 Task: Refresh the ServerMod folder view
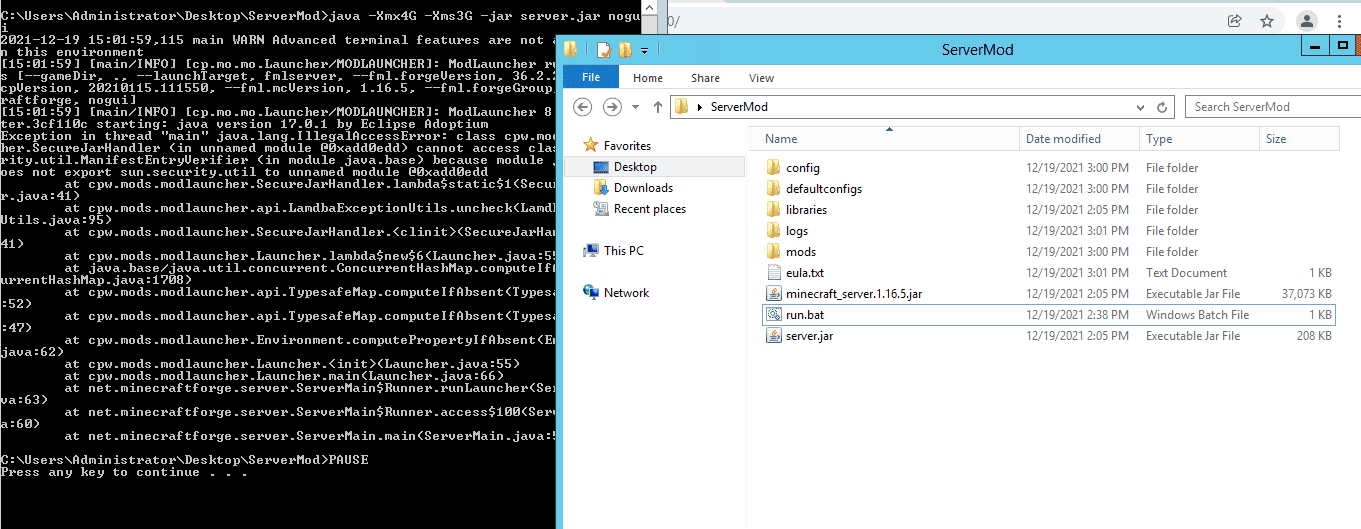pos(1162,107)
